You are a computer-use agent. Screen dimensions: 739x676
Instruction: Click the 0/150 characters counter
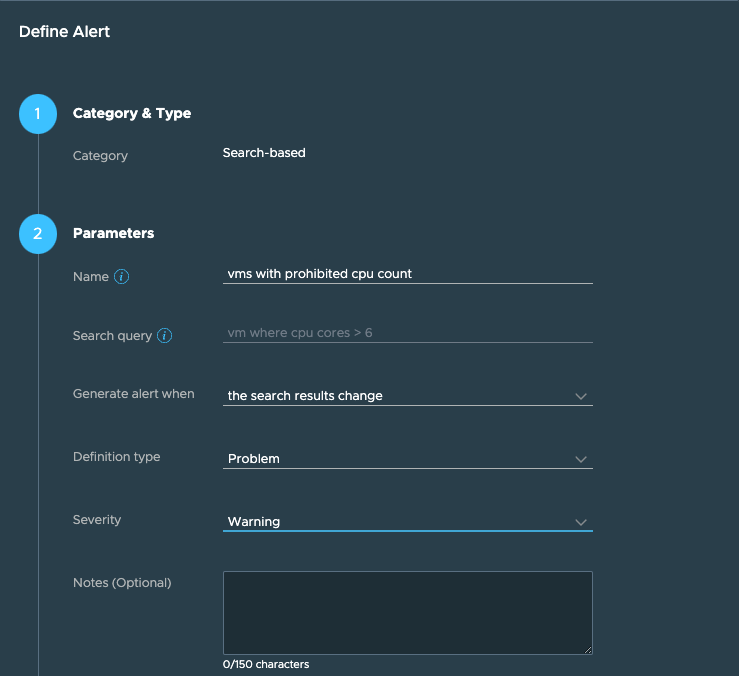pos(266,664)
